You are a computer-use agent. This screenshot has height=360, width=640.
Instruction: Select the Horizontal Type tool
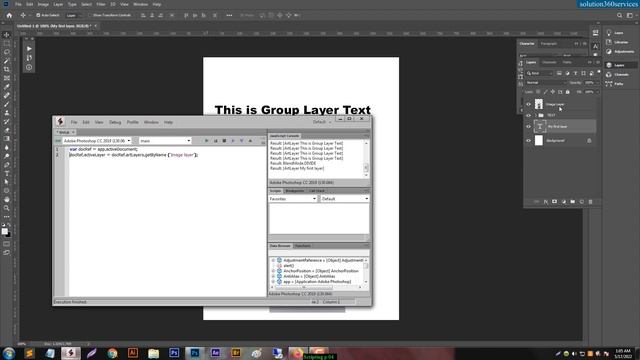tap(7, 173)
